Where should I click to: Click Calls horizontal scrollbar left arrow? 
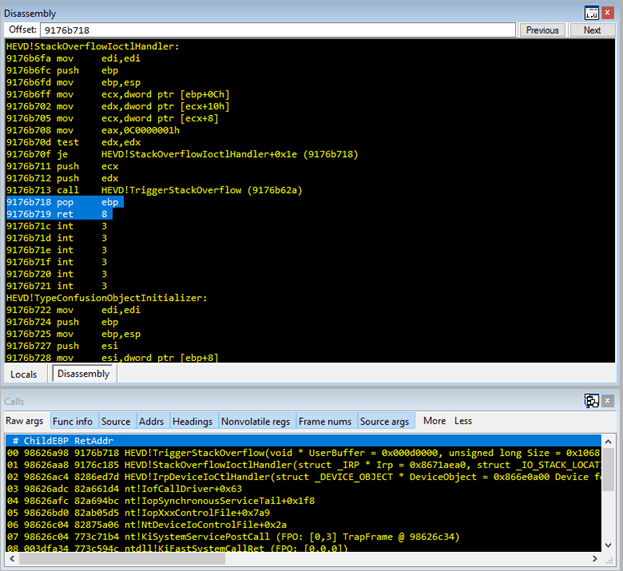12,559
